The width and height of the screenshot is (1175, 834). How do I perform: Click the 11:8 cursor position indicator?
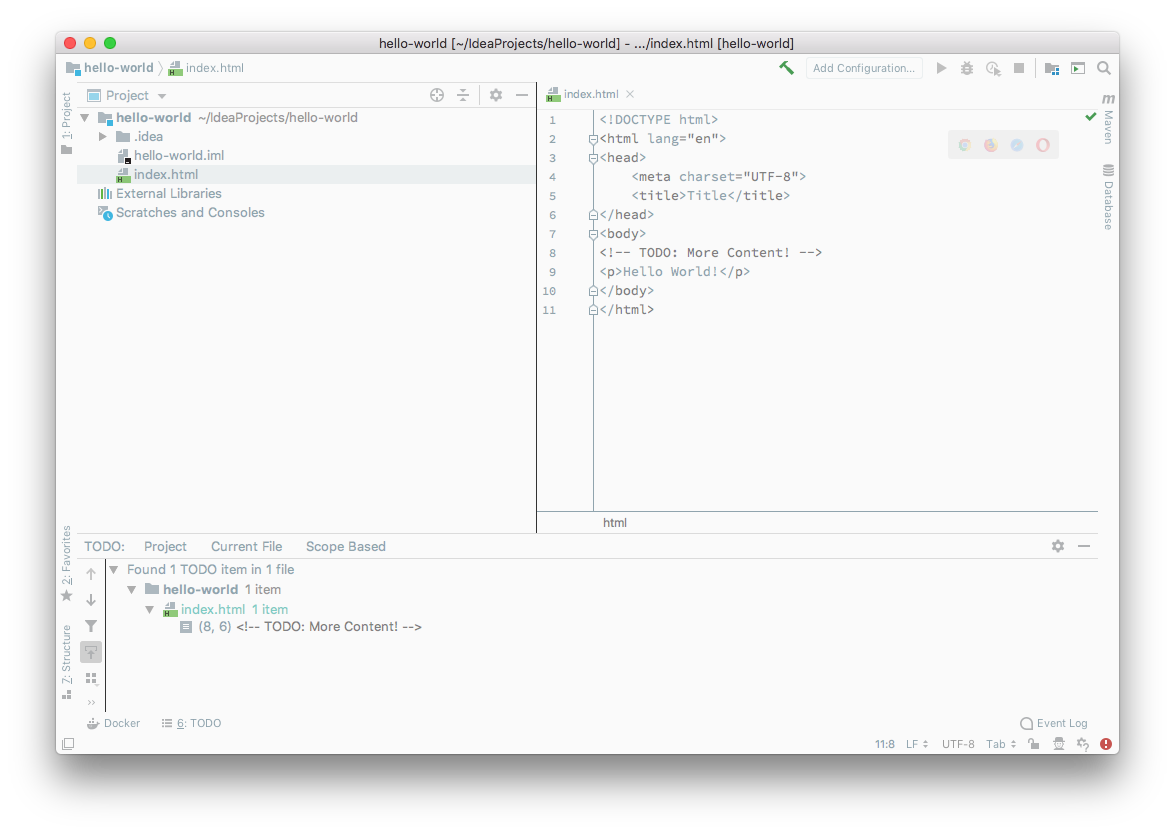point(884,744)
